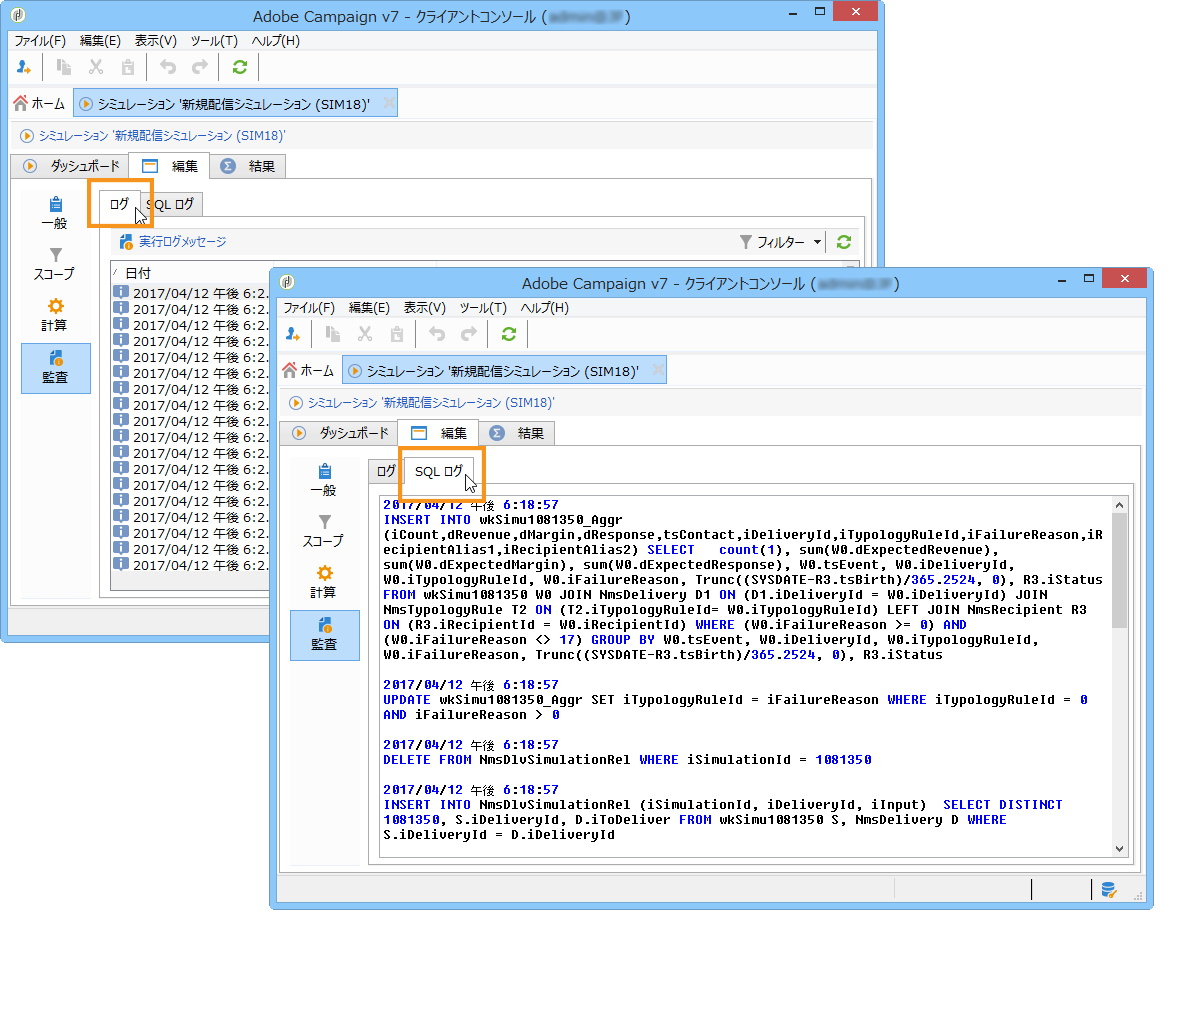The image size is (1186, 1024).
Task: Click the copy icon in back window toolbar
Action: (64, 67)
